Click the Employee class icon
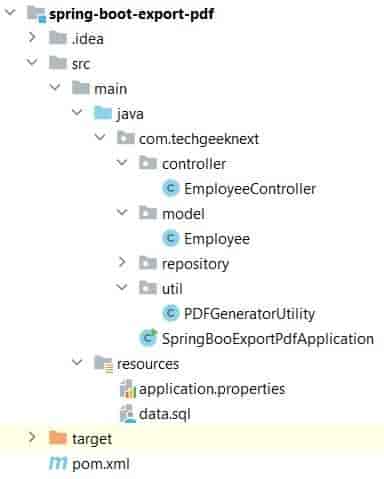Viewport: 384px width, 479px height. coord(171,239)
